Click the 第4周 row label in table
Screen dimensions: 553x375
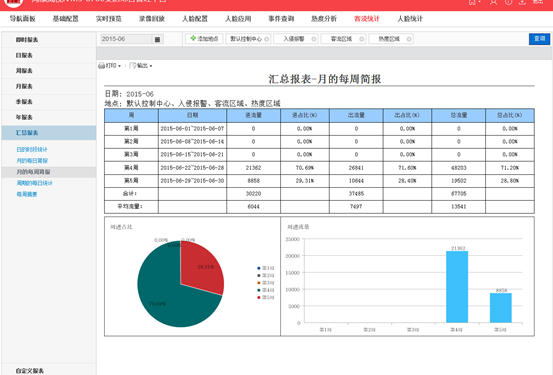tap(131, 168)
